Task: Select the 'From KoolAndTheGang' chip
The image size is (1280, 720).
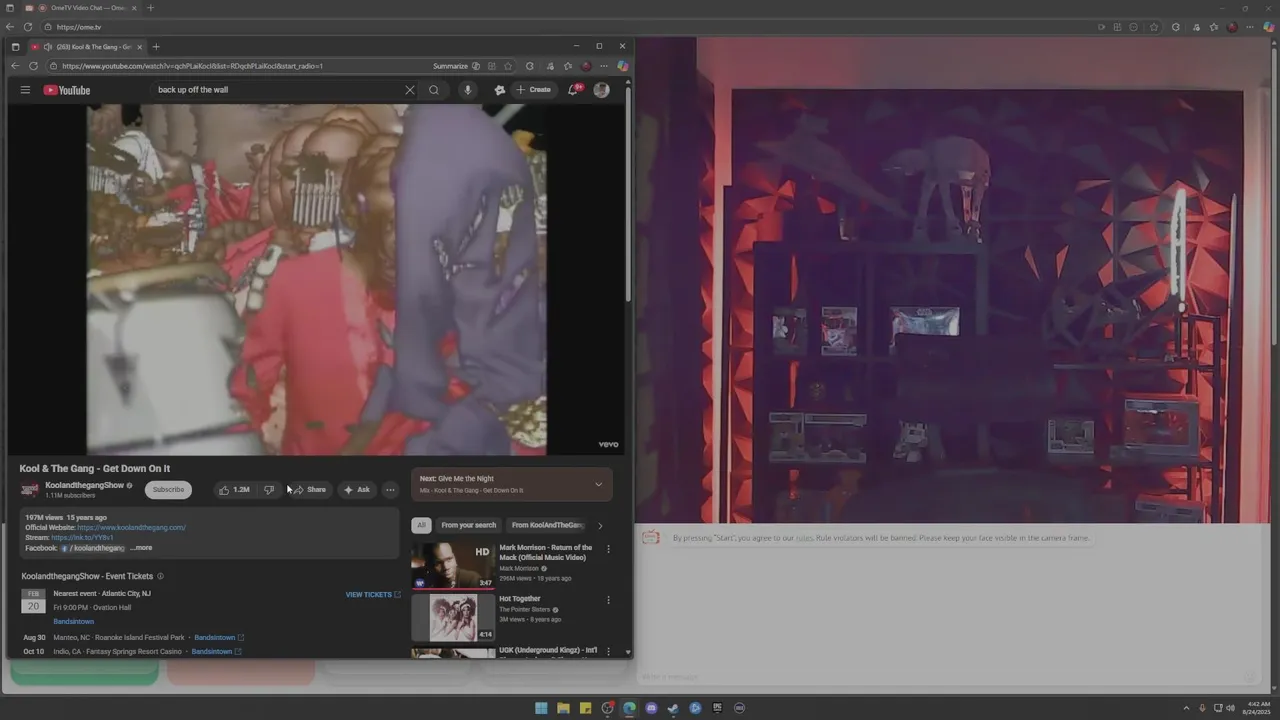Action: click(x=547, y=525)
